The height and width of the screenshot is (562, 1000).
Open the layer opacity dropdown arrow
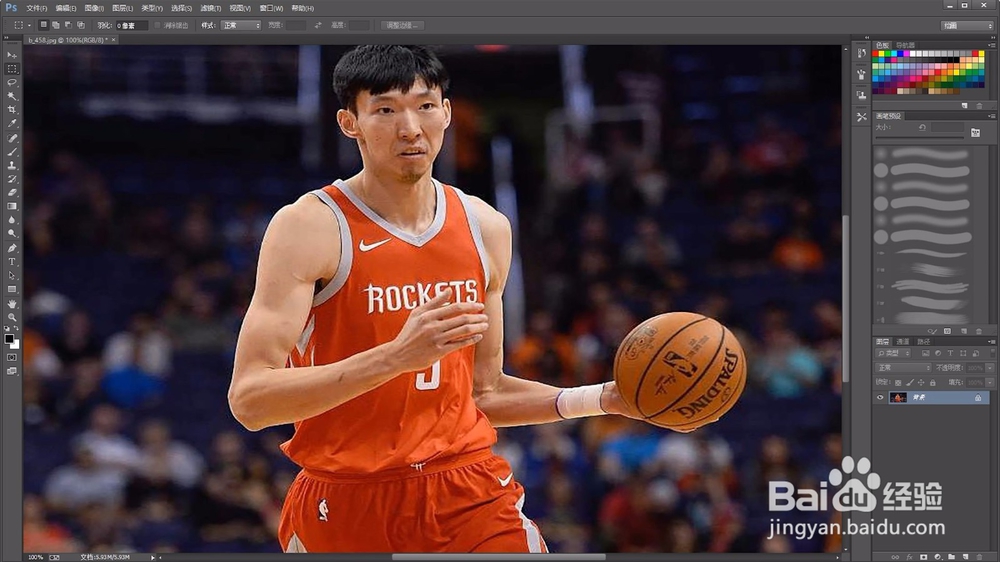[990, 368]
